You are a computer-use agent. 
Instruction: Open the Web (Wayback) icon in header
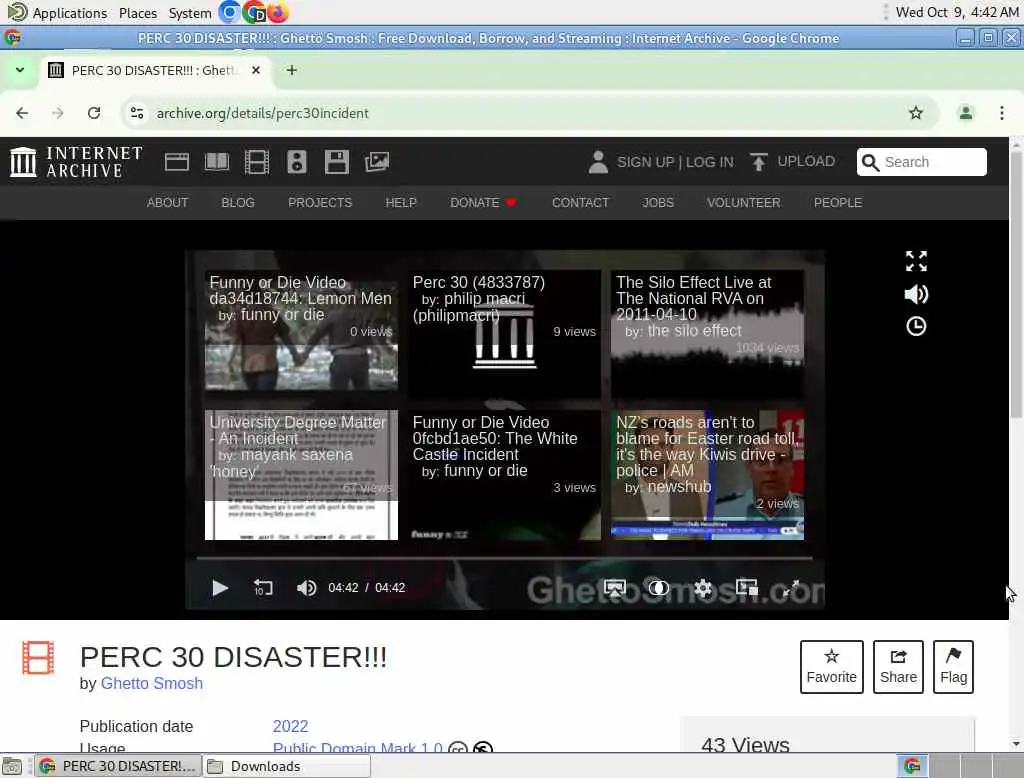click(x=176, y=162)
